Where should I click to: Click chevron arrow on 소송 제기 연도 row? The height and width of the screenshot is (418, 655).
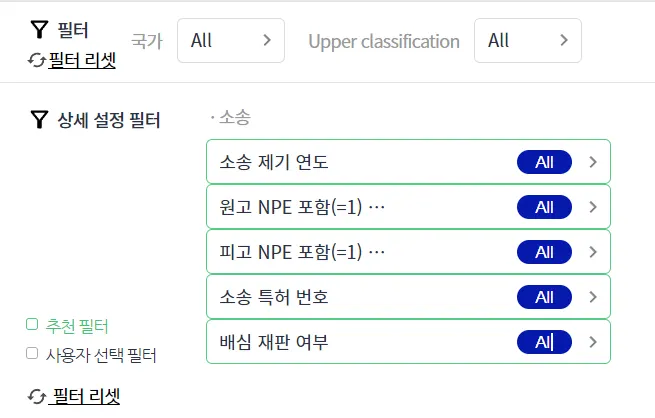[593, 162]
